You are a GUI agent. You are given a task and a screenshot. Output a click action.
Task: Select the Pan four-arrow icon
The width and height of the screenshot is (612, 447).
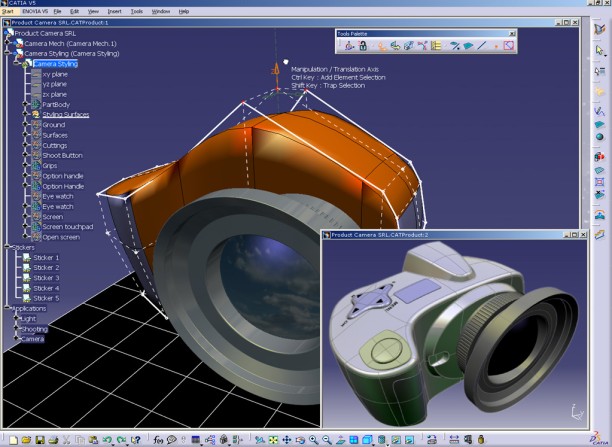[286, 440]
